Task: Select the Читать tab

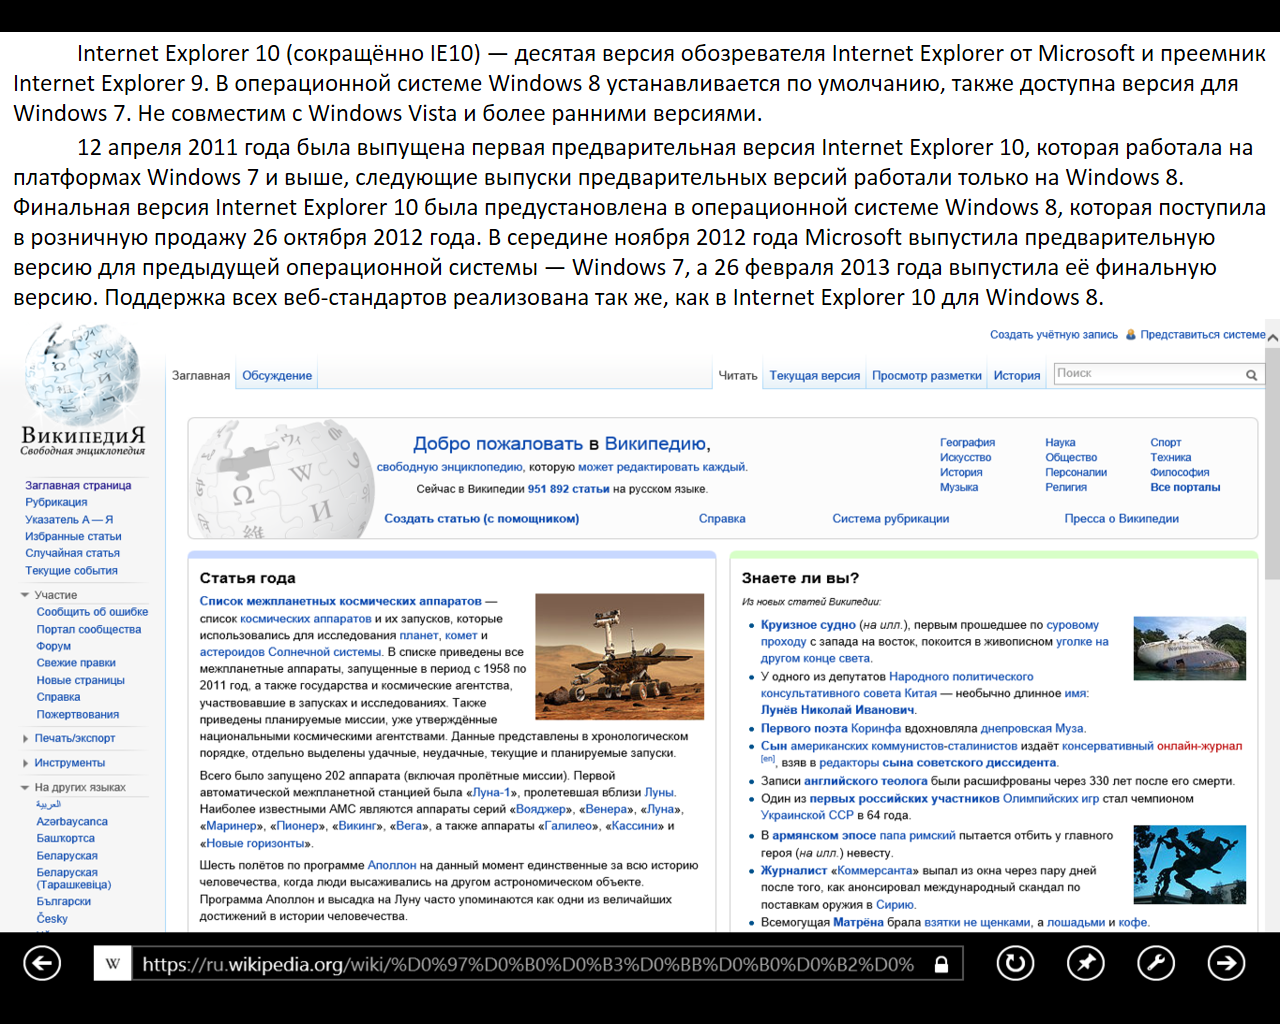Action: pyautogui.click(x=738, y=376)
